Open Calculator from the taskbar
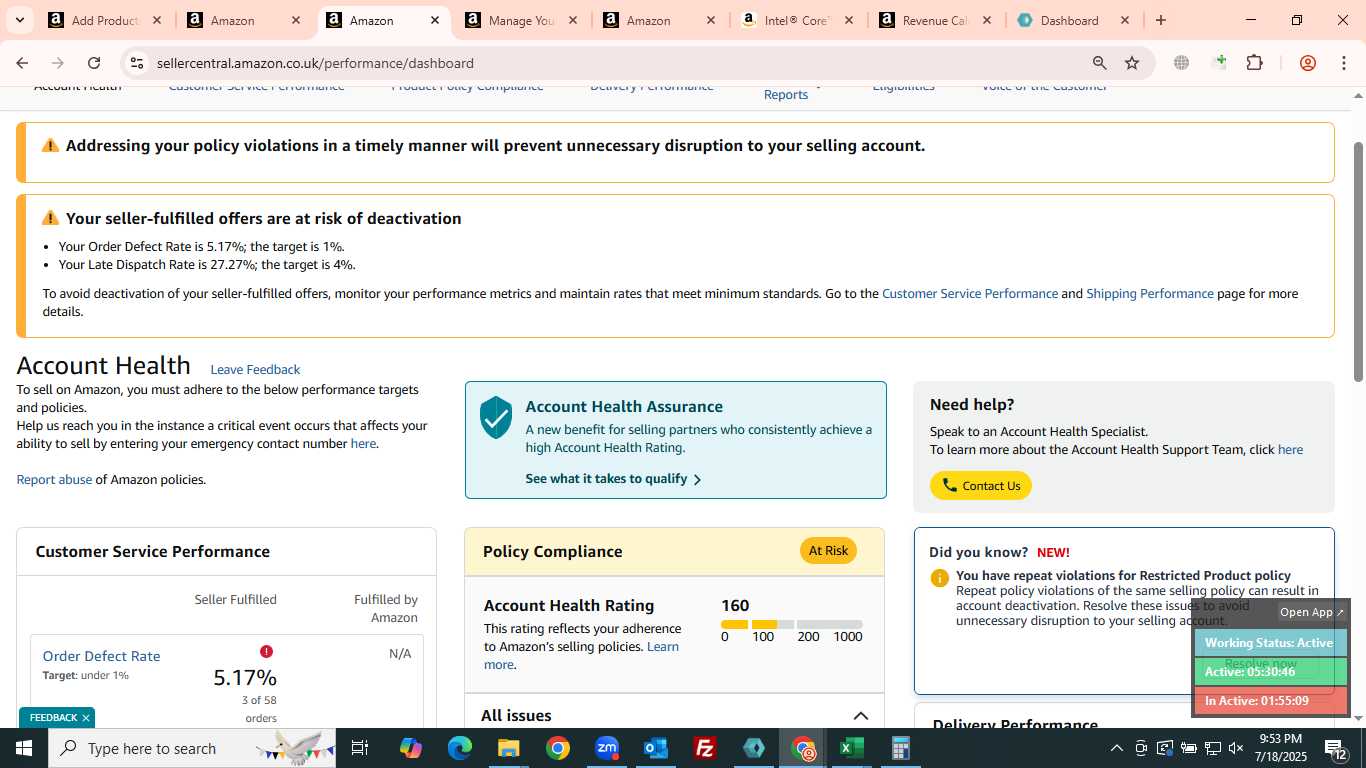1366x768 pixels. [x=901, y=748]
